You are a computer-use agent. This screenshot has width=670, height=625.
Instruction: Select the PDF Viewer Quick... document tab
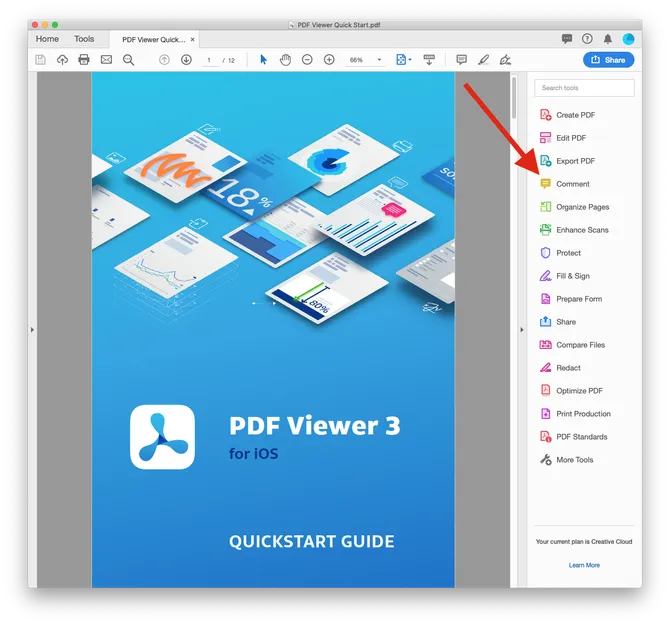pos(154,40)
